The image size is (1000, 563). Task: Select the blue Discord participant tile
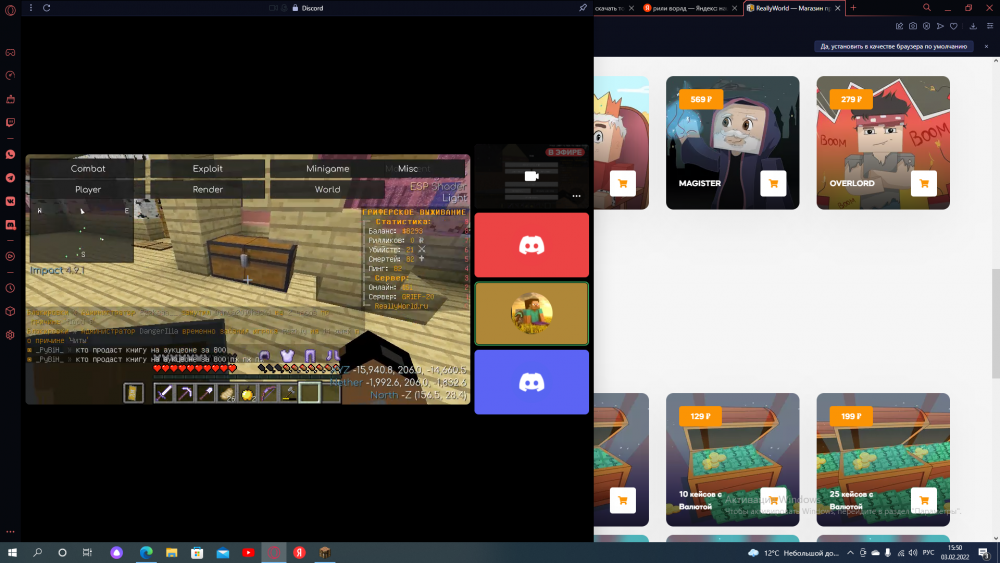pyautogui.click(x=531, y=382)
